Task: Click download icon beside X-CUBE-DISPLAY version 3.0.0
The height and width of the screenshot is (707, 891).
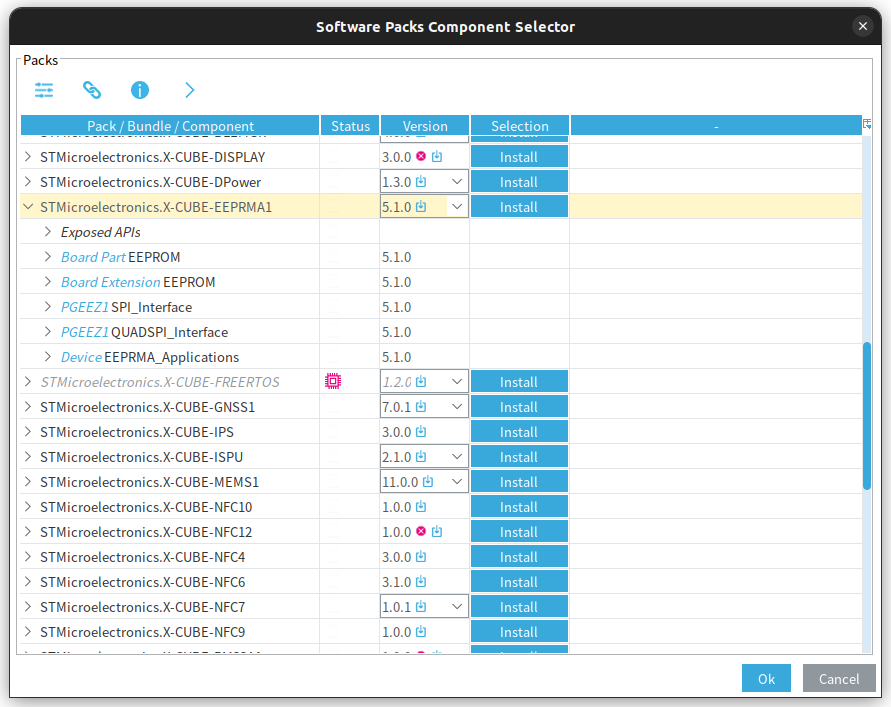Action: point(436,156)
